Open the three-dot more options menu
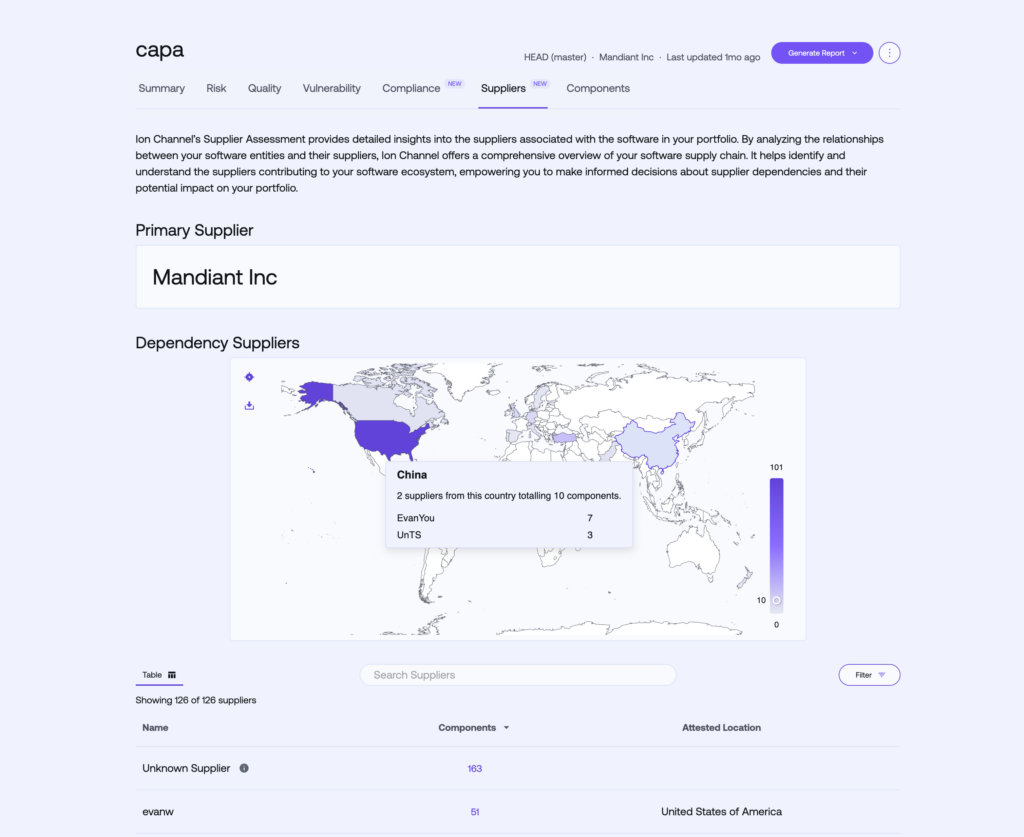 889,53
